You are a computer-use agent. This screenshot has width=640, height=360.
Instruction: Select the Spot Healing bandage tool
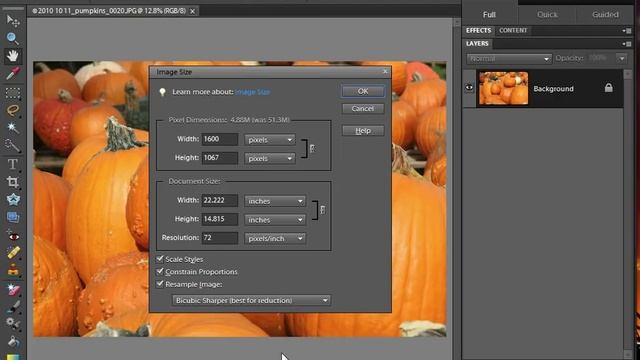coord(13,253)
